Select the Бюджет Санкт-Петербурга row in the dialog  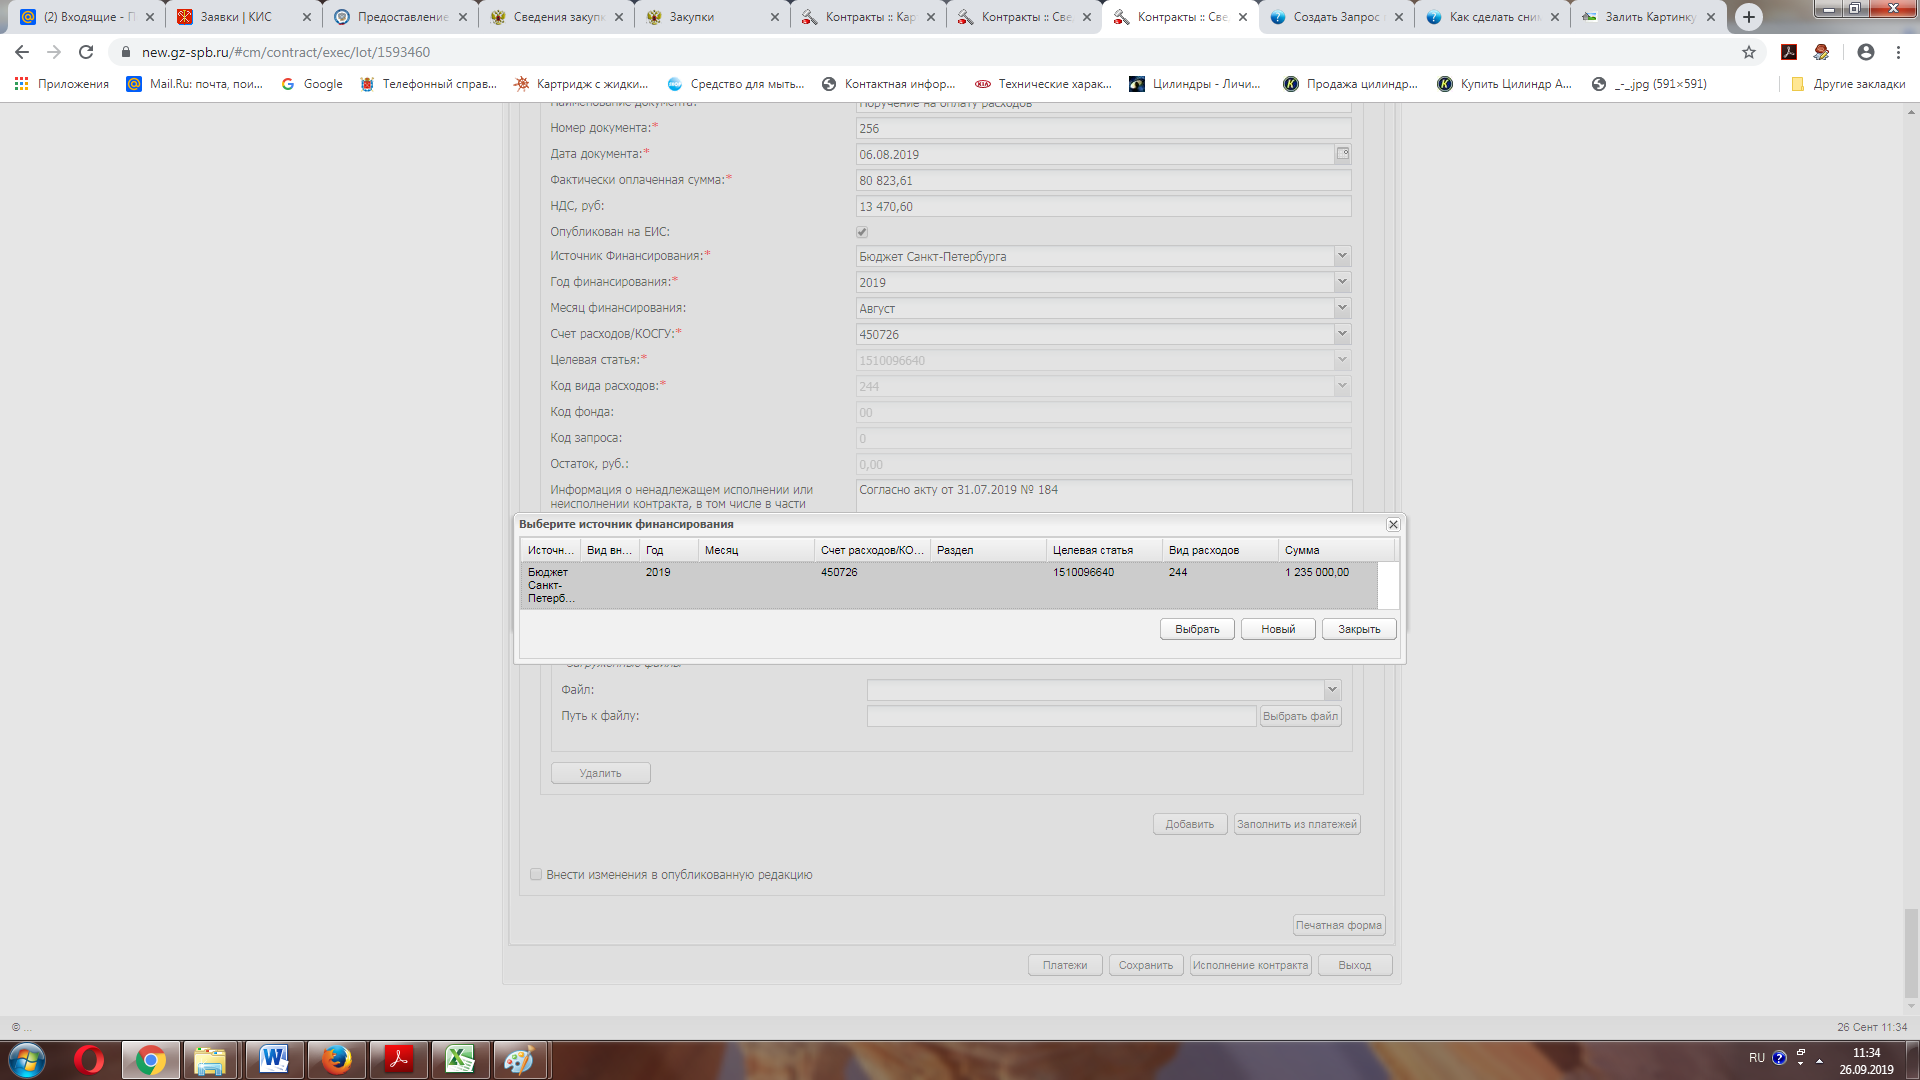click(x=949, y=585)
